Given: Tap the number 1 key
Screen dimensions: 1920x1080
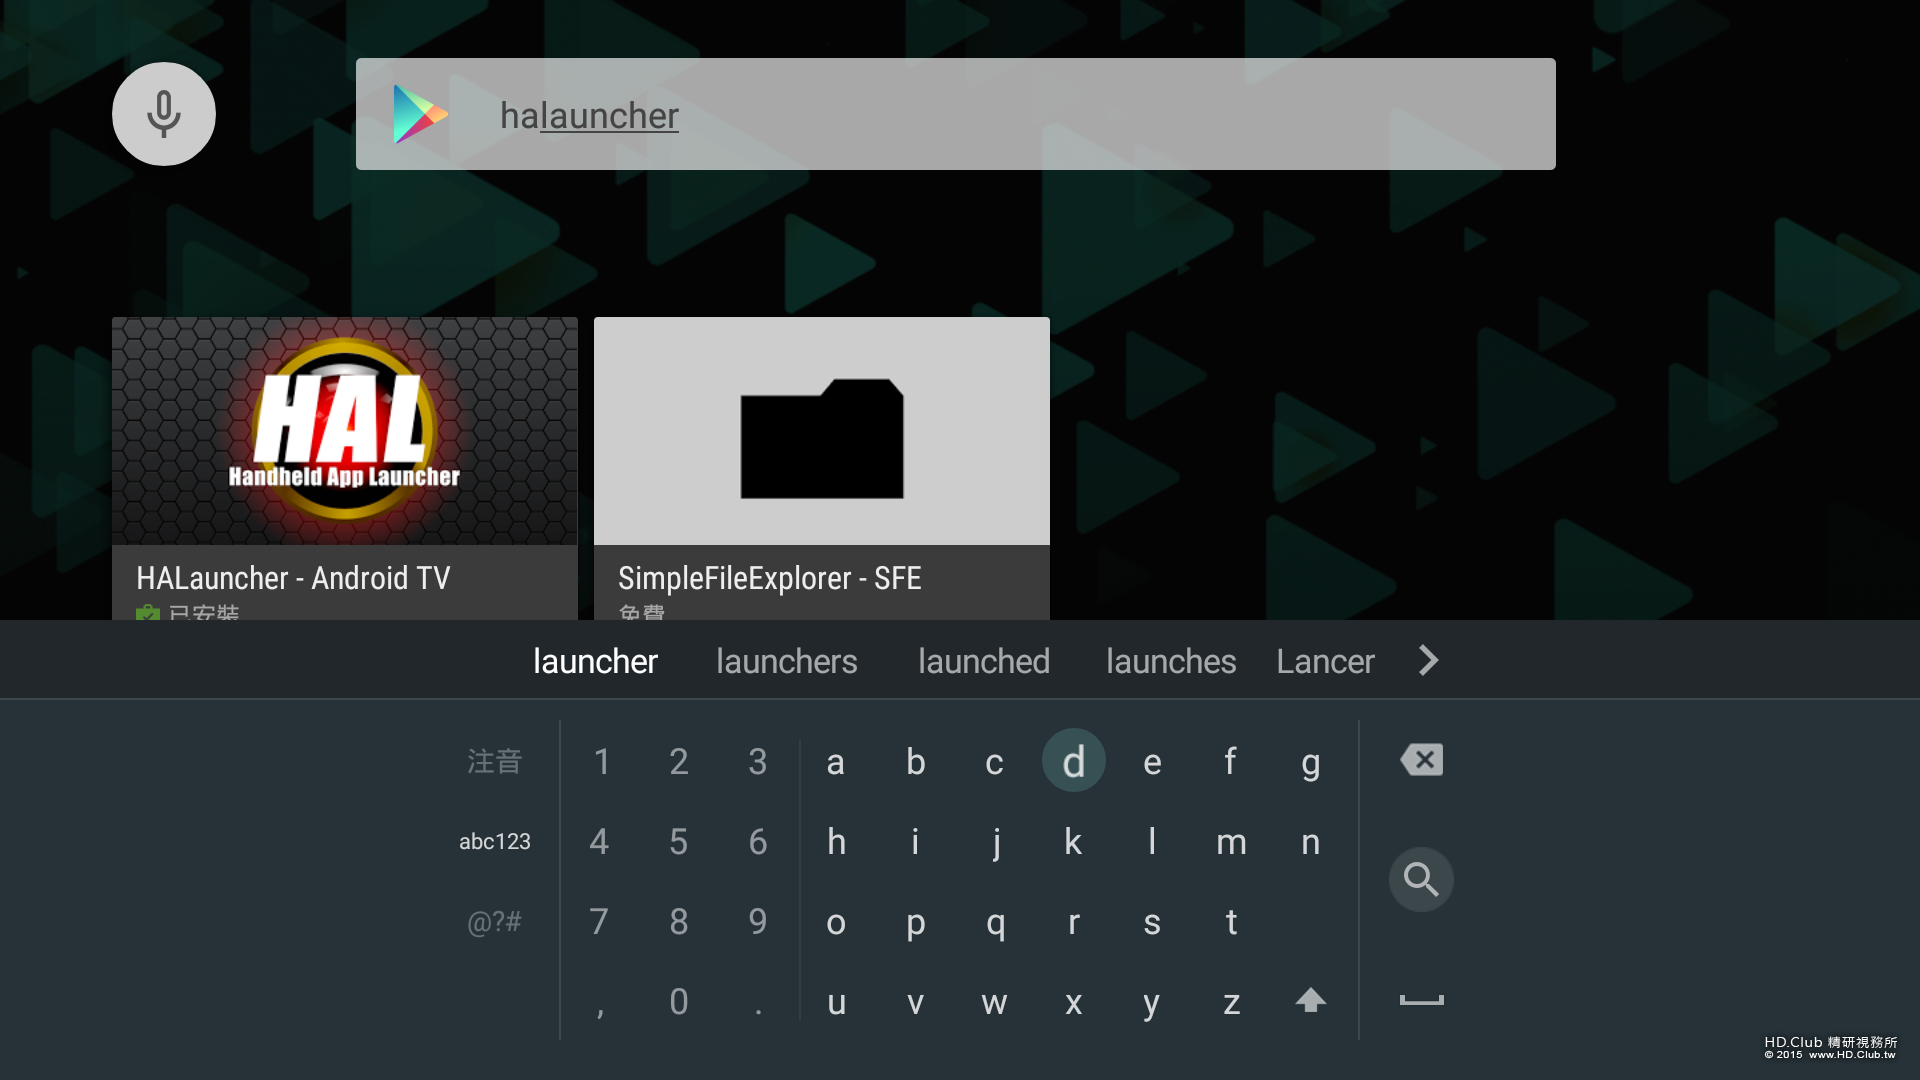Looking at the screenshot, I should tap(601, 762).
